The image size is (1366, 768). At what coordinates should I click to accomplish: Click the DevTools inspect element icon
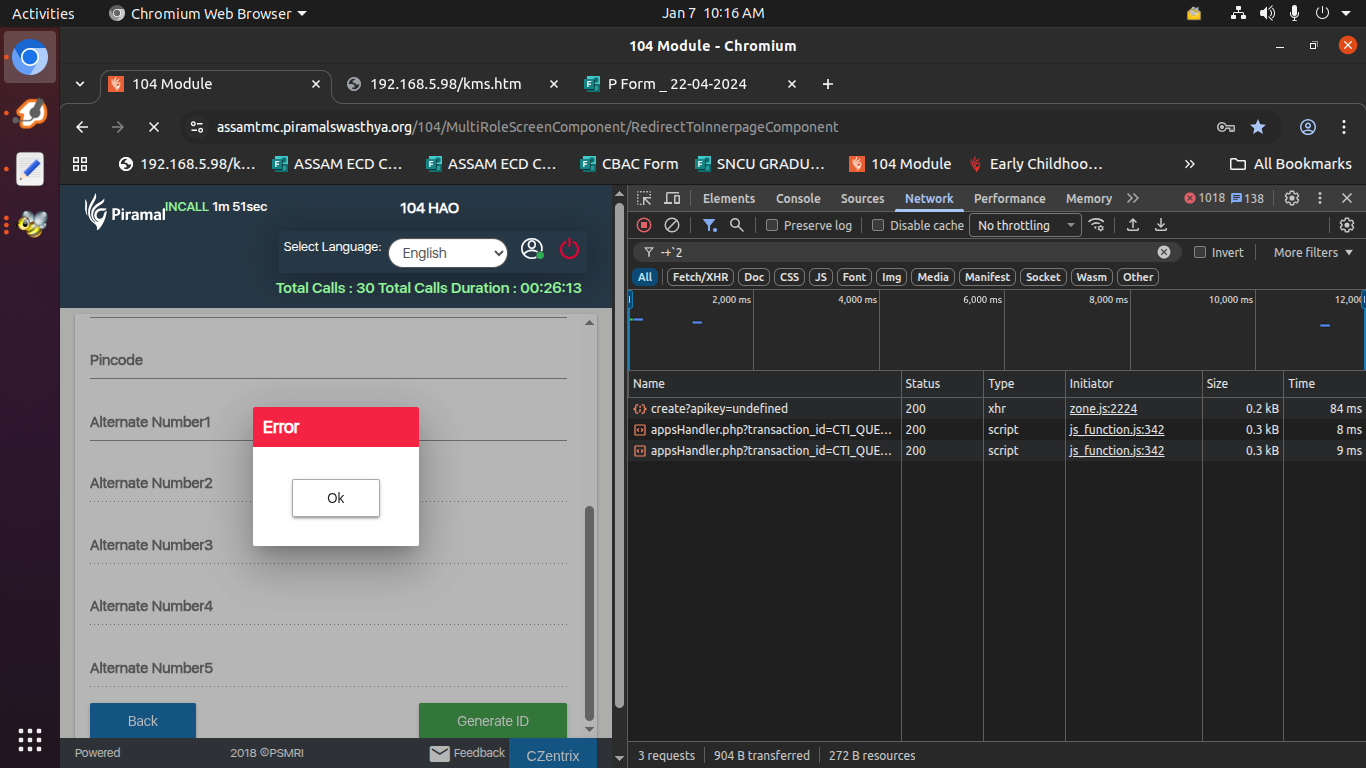coord(644,198)
